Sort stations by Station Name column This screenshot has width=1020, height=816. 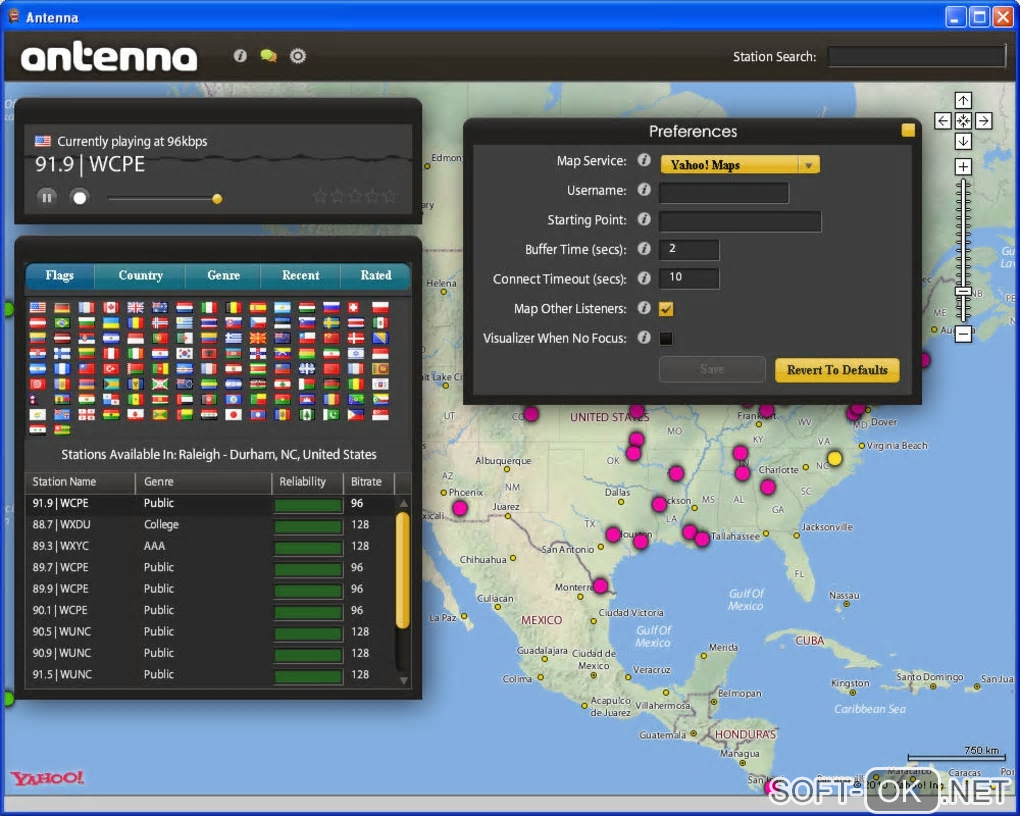click(79, 482)
